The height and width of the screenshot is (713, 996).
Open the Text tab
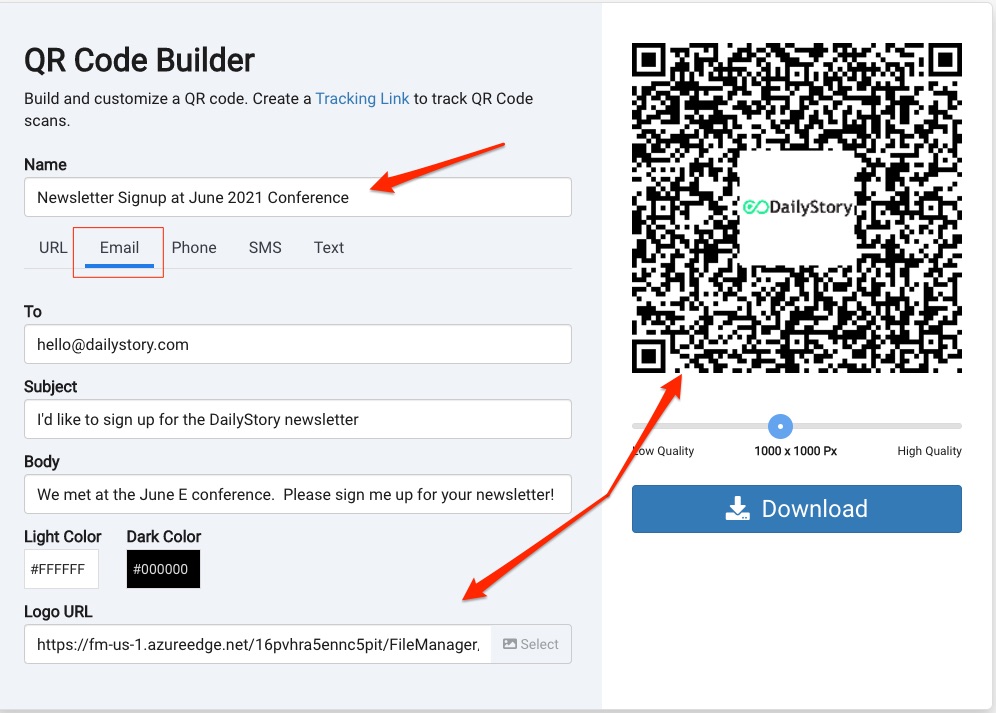(328, 247)
